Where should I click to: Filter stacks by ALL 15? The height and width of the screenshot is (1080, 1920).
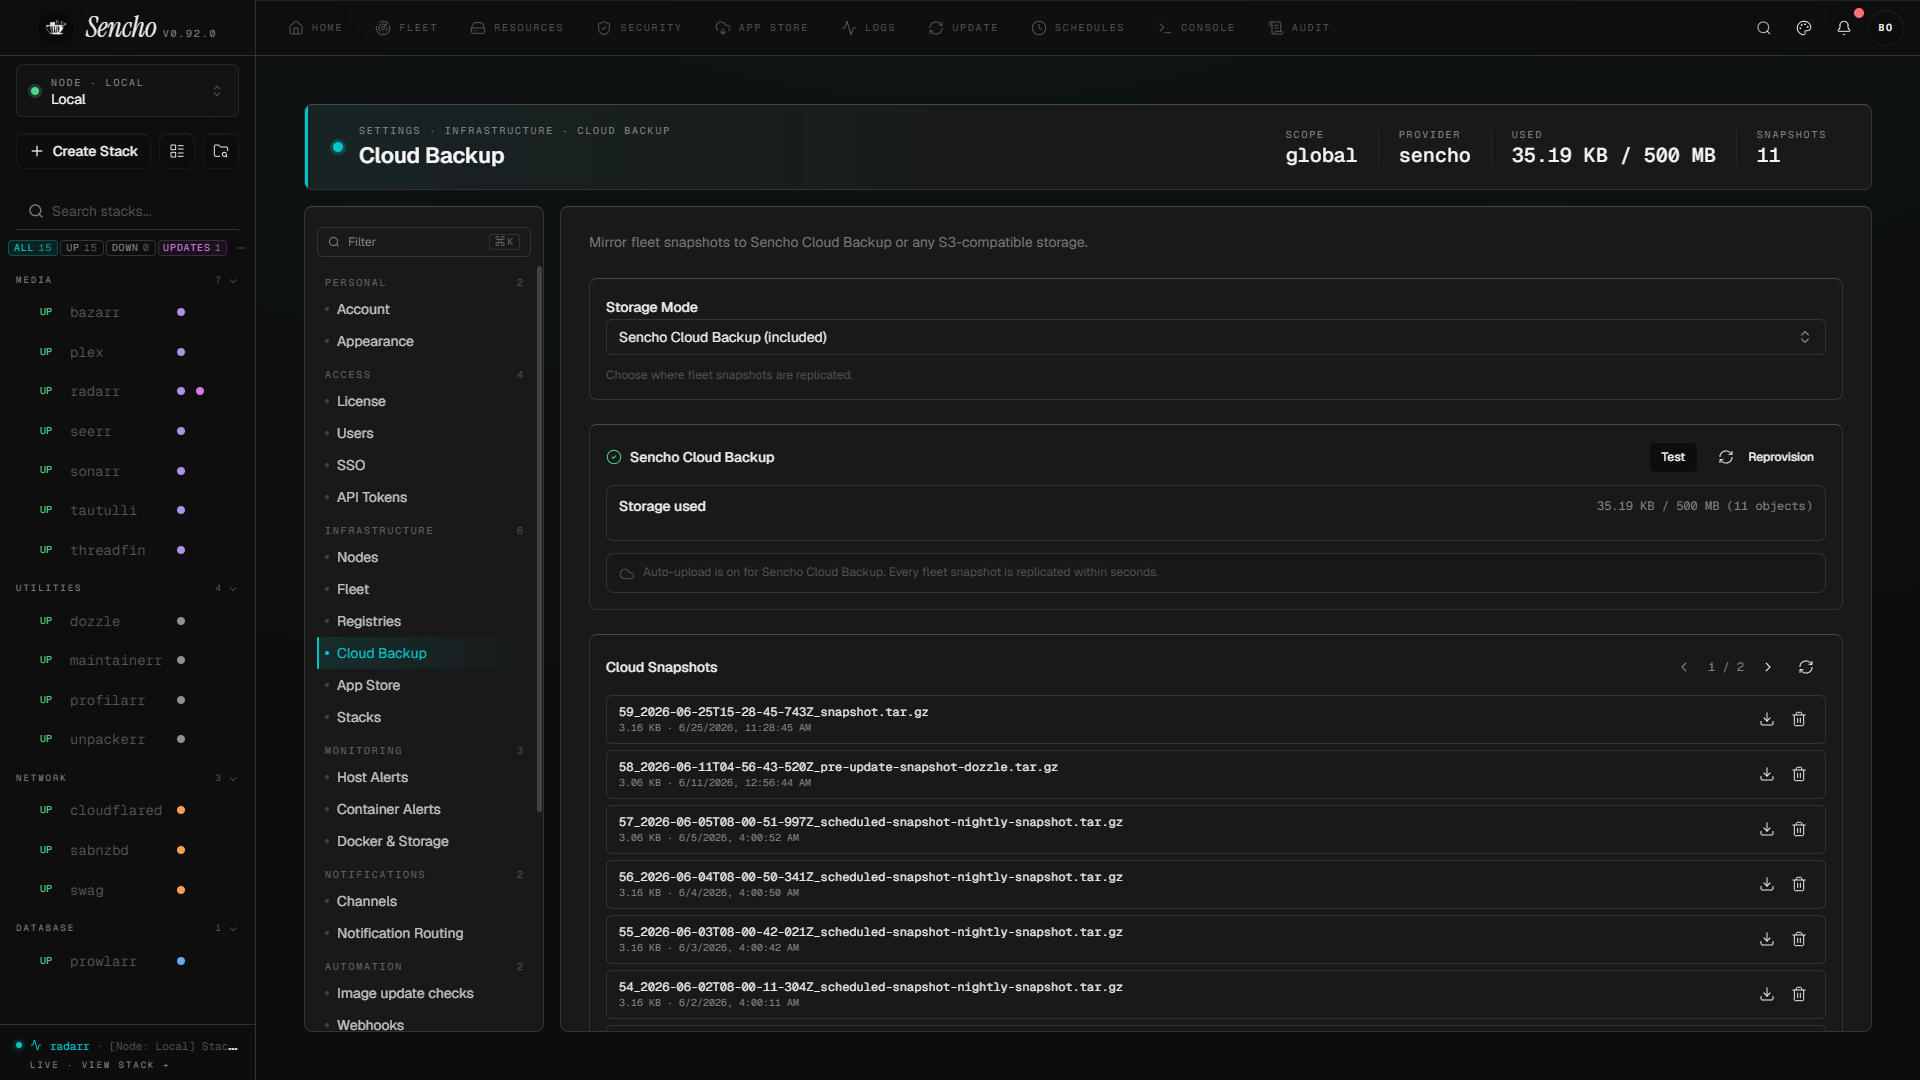[x=33, y=248]
